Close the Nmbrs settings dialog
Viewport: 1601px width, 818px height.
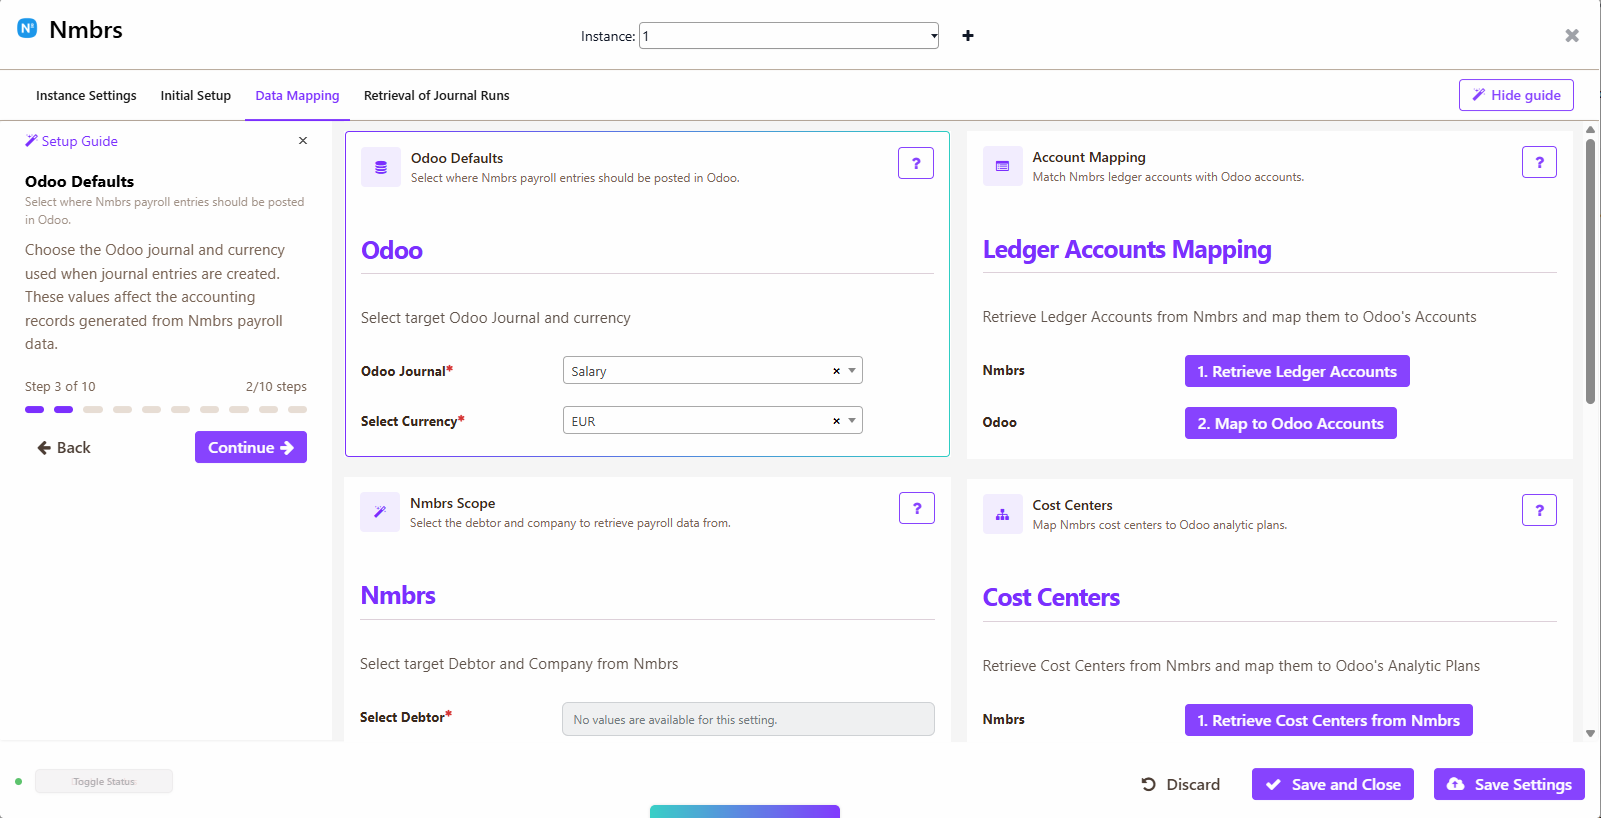coord(1572,35)
